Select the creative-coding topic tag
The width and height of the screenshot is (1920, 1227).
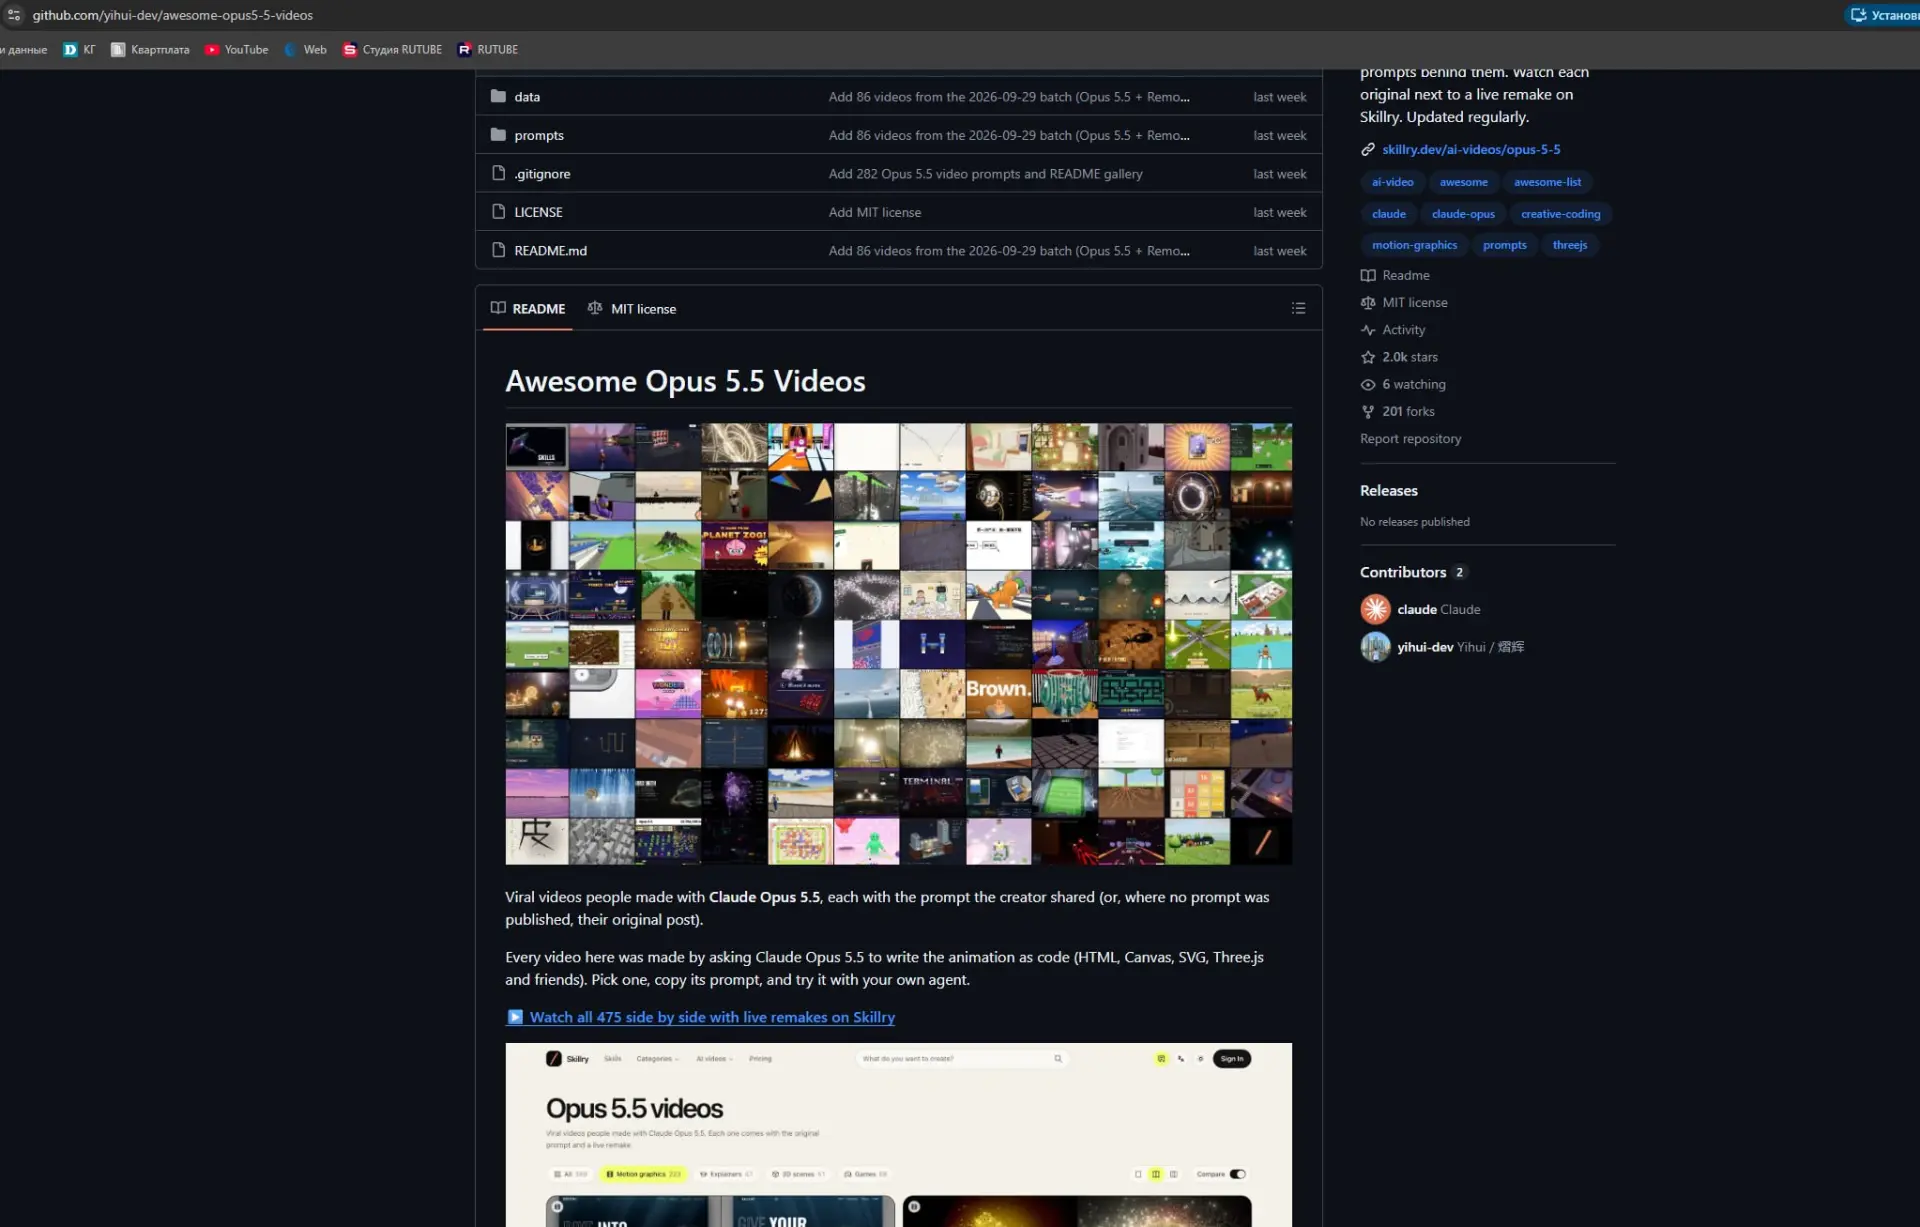(1560, 214)
